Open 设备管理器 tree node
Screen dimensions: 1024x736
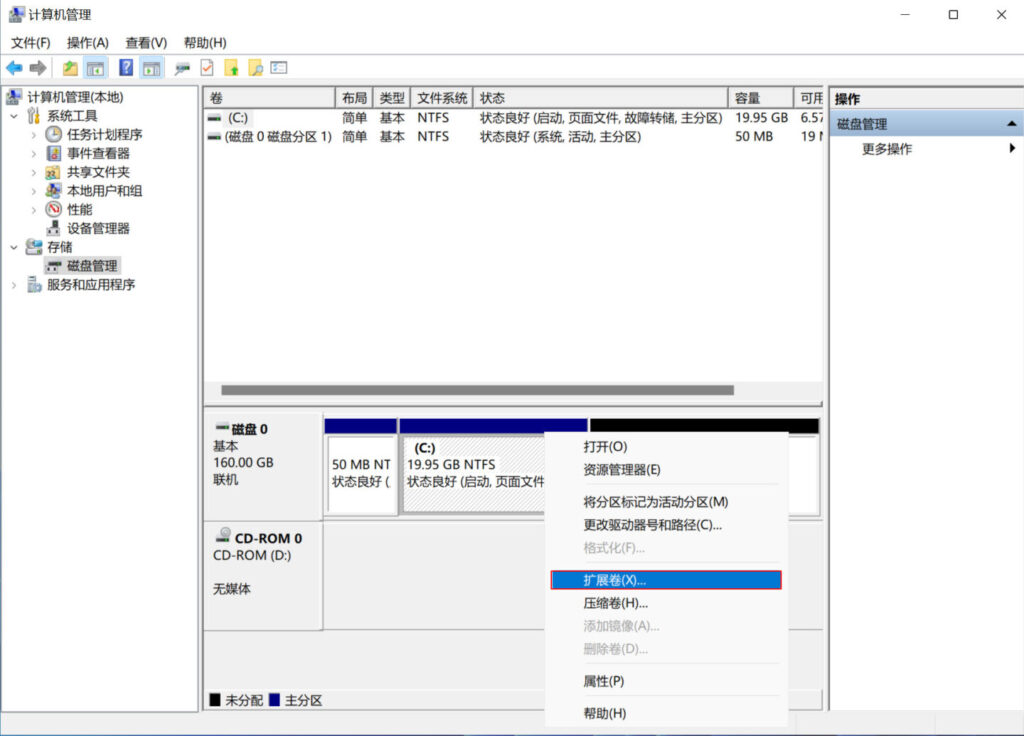point(98,229)
